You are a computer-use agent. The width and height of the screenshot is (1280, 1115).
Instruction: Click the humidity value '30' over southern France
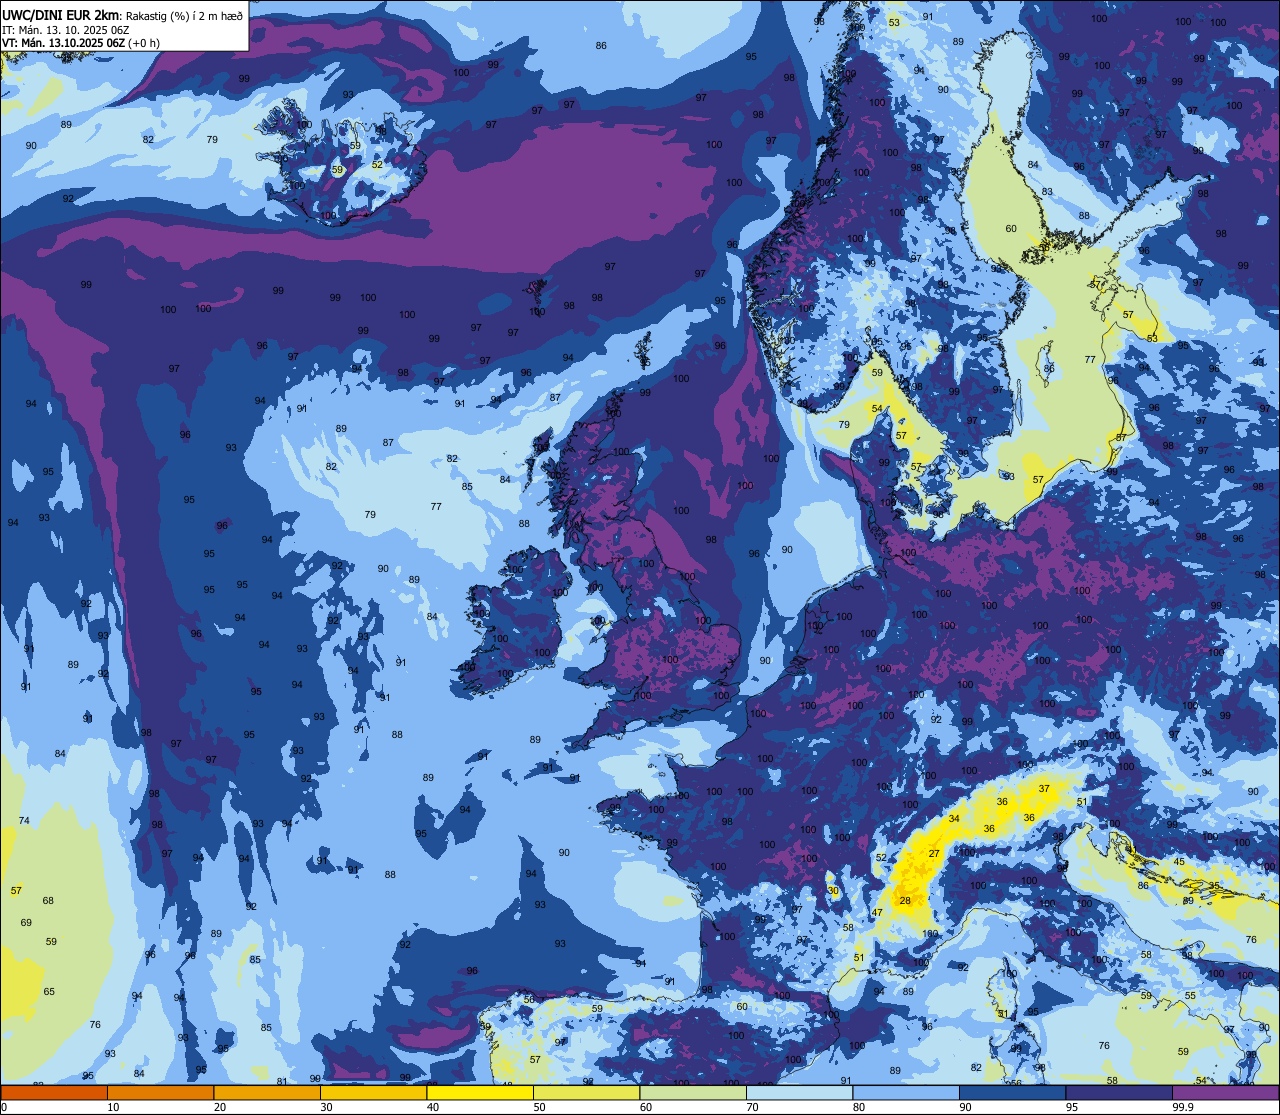833,890
